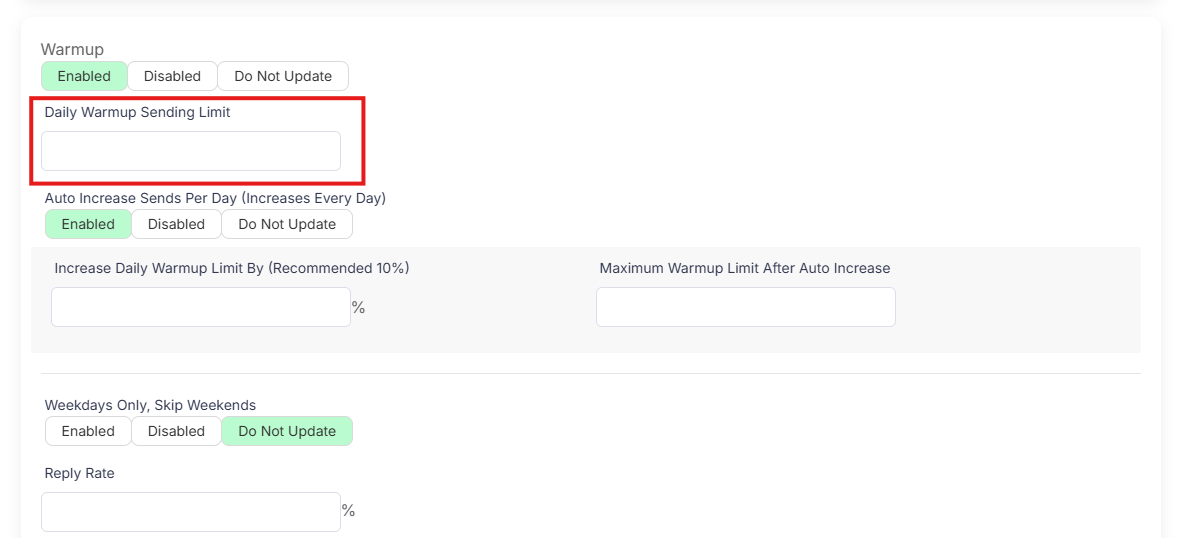1183x538 pixels.
Task: Set Warmup to Disabled
Action: point(172,76)
